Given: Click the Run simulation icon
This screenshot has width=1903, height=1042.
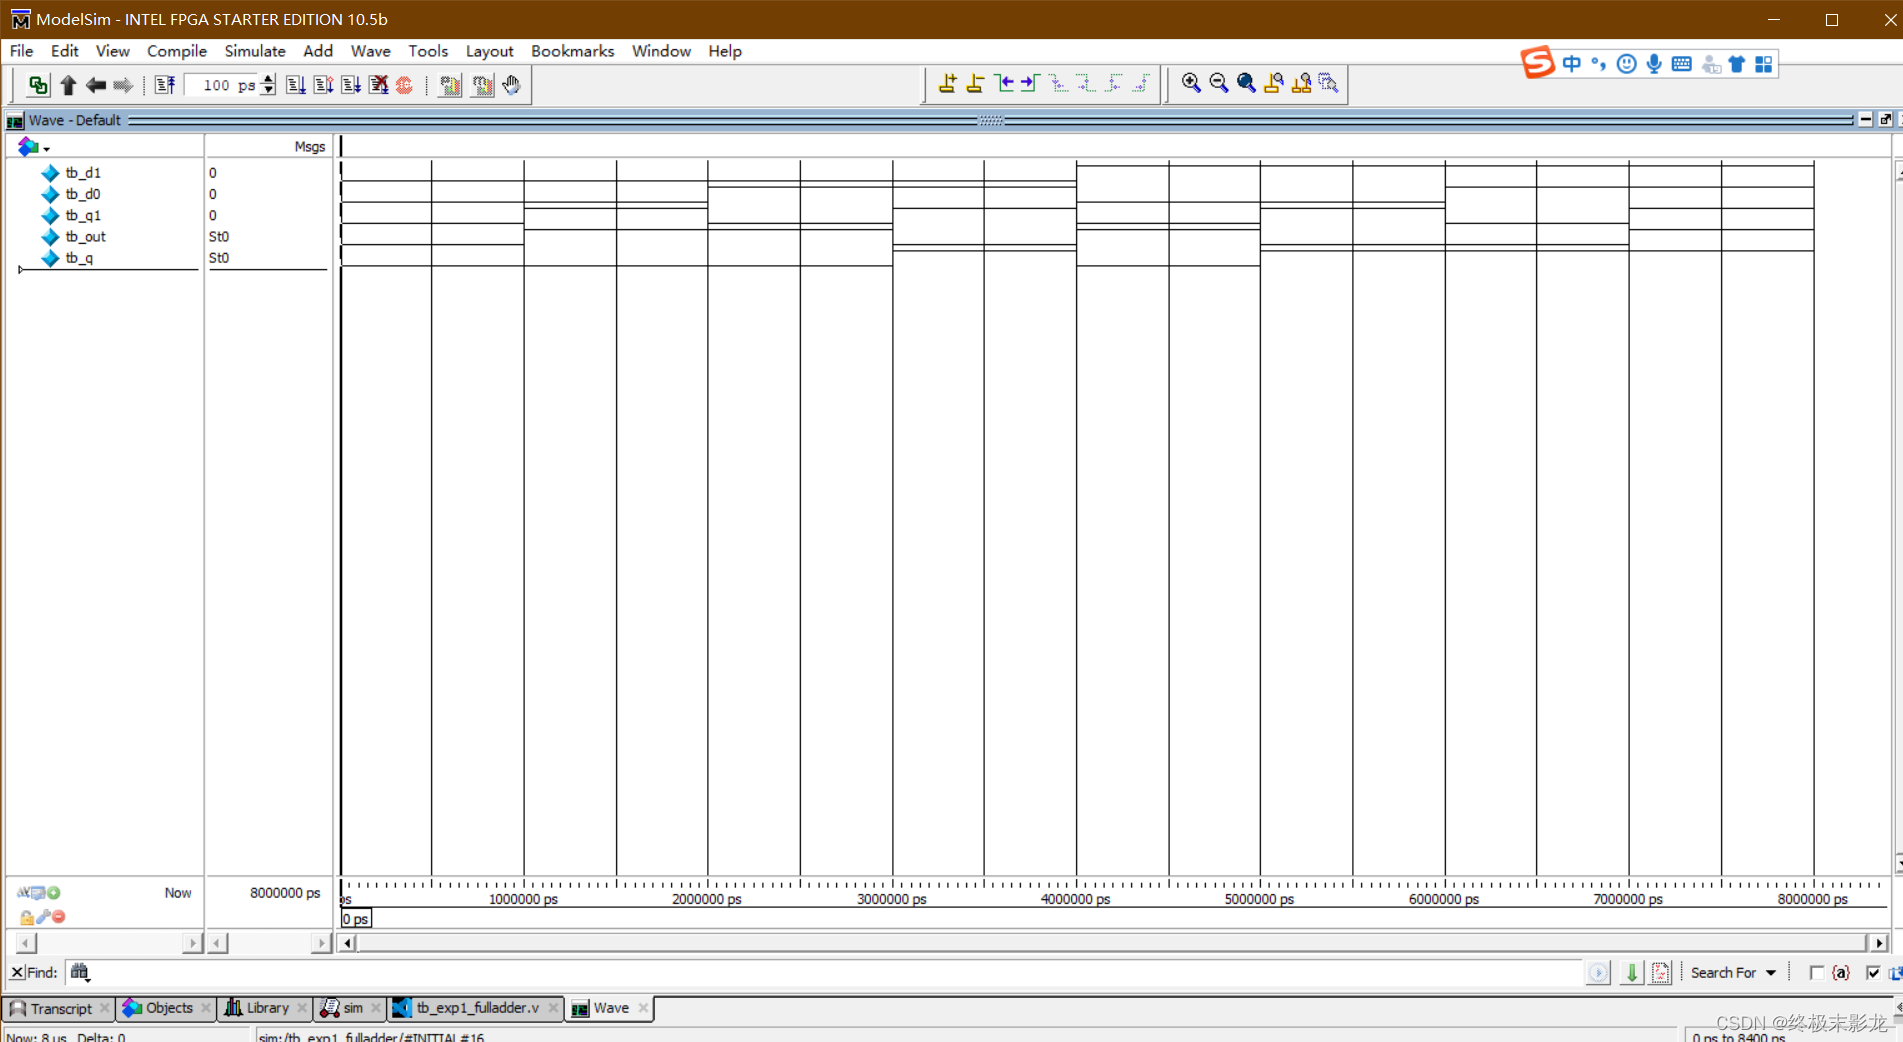Looking at the screenshot, I should (x=295, y=85).
